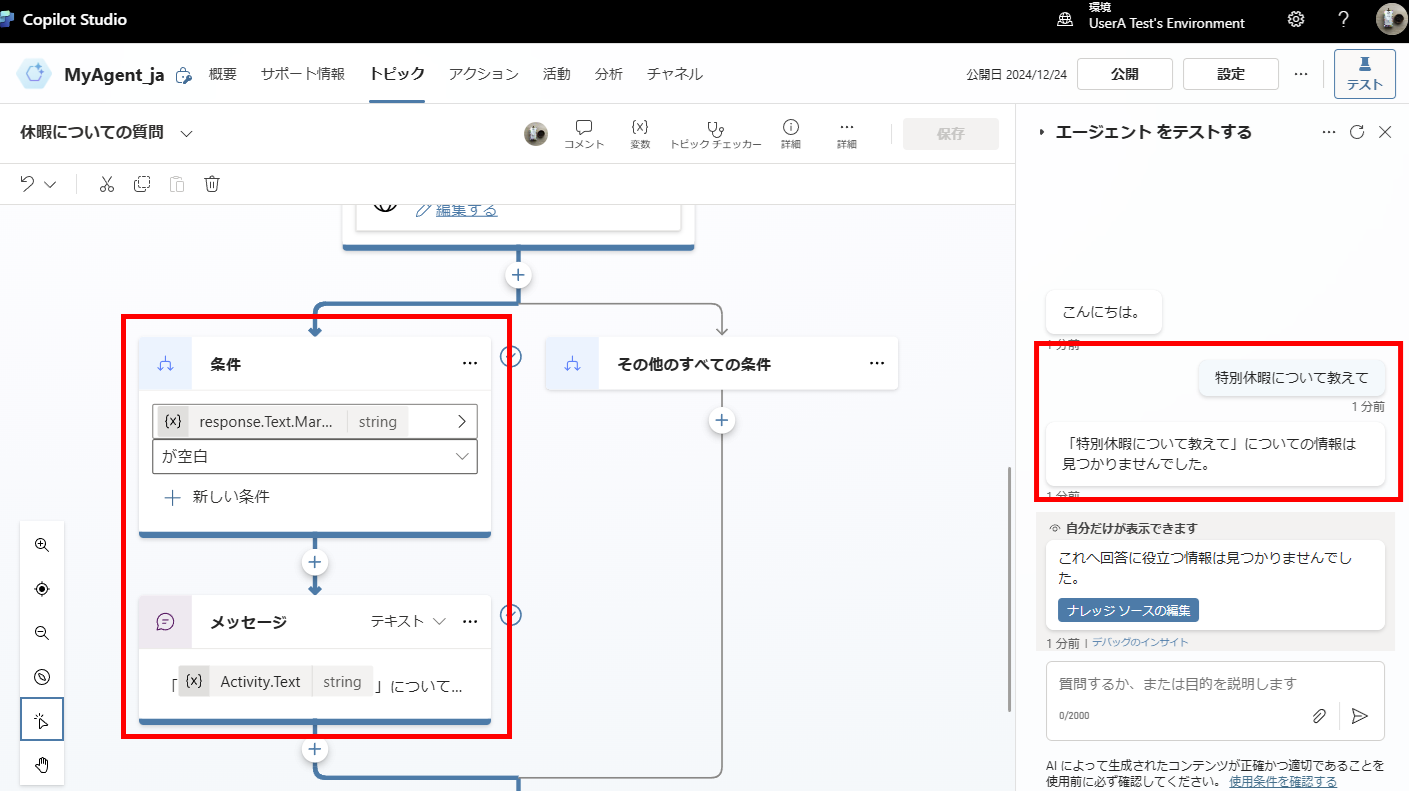The height and width of the screenshot is (791, 1409).
Task: Switch to the 分析 tab
Action: coord(608,73)
